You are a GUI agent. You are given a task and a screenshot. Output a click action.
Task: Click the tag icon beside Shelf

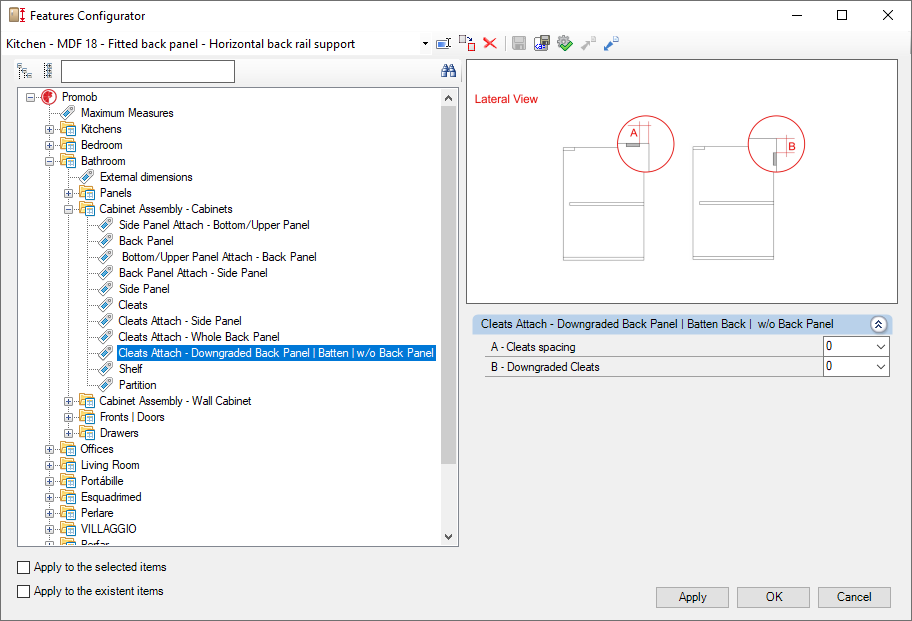point(105,369)
